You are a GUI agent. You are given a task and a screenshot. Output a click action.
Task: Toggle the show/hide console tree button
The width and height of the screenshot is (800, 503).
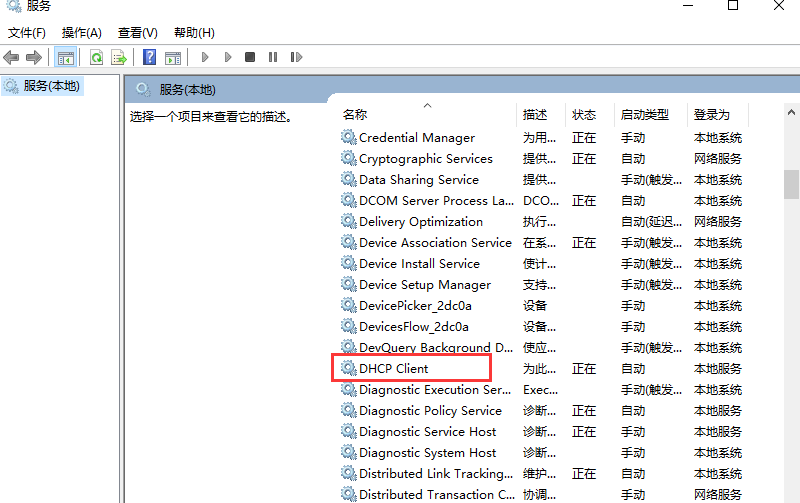tap(65, 58)
